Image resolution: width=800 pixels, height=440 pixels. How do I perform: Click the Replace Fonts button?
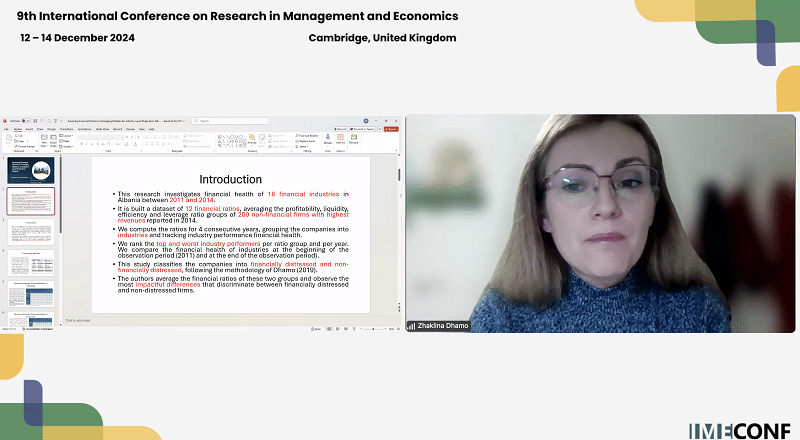pyautogui.click(x=305, y=139)
